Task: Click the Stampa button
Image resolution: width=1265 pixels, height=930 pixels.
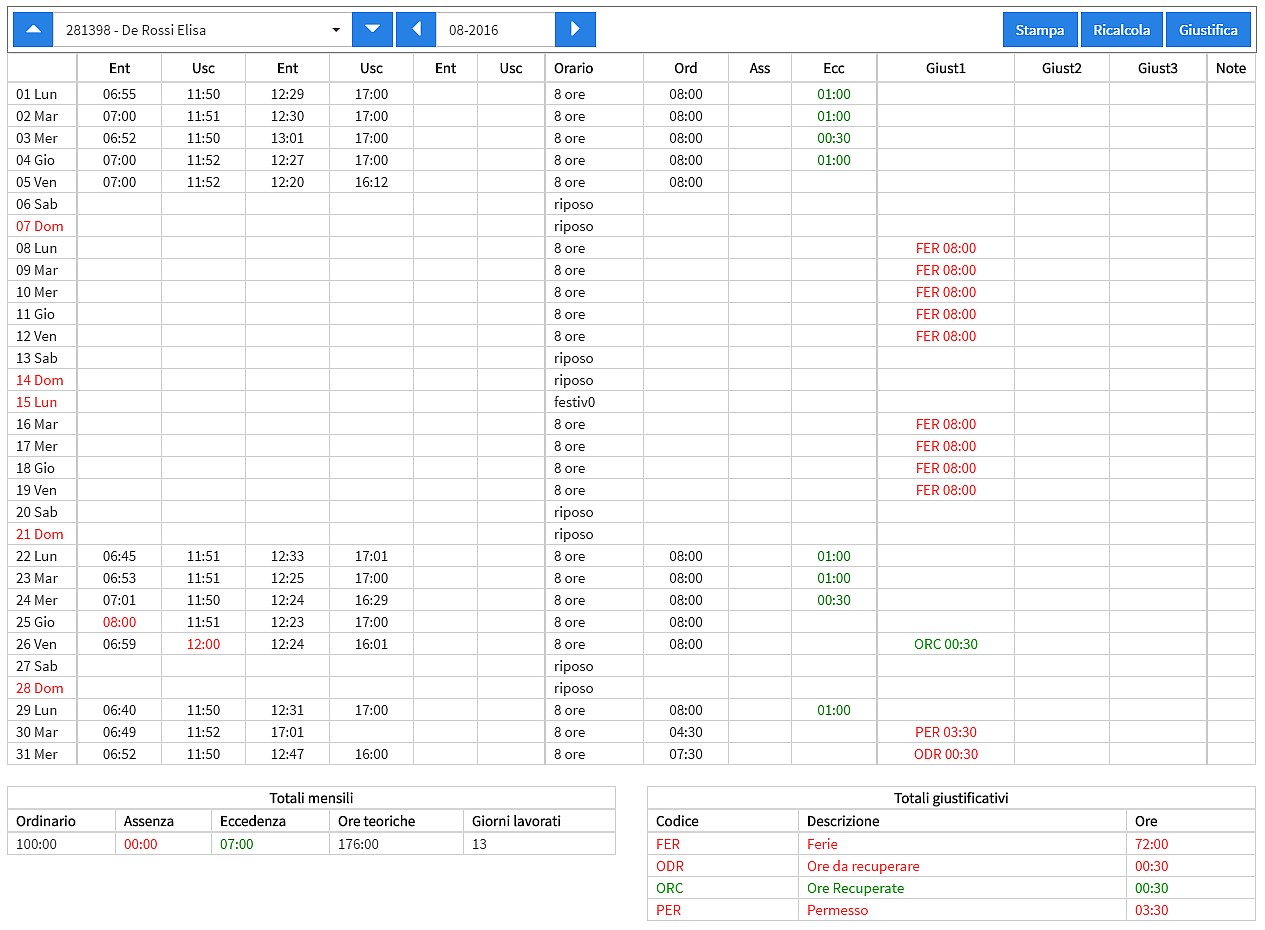Action: 1040,30
